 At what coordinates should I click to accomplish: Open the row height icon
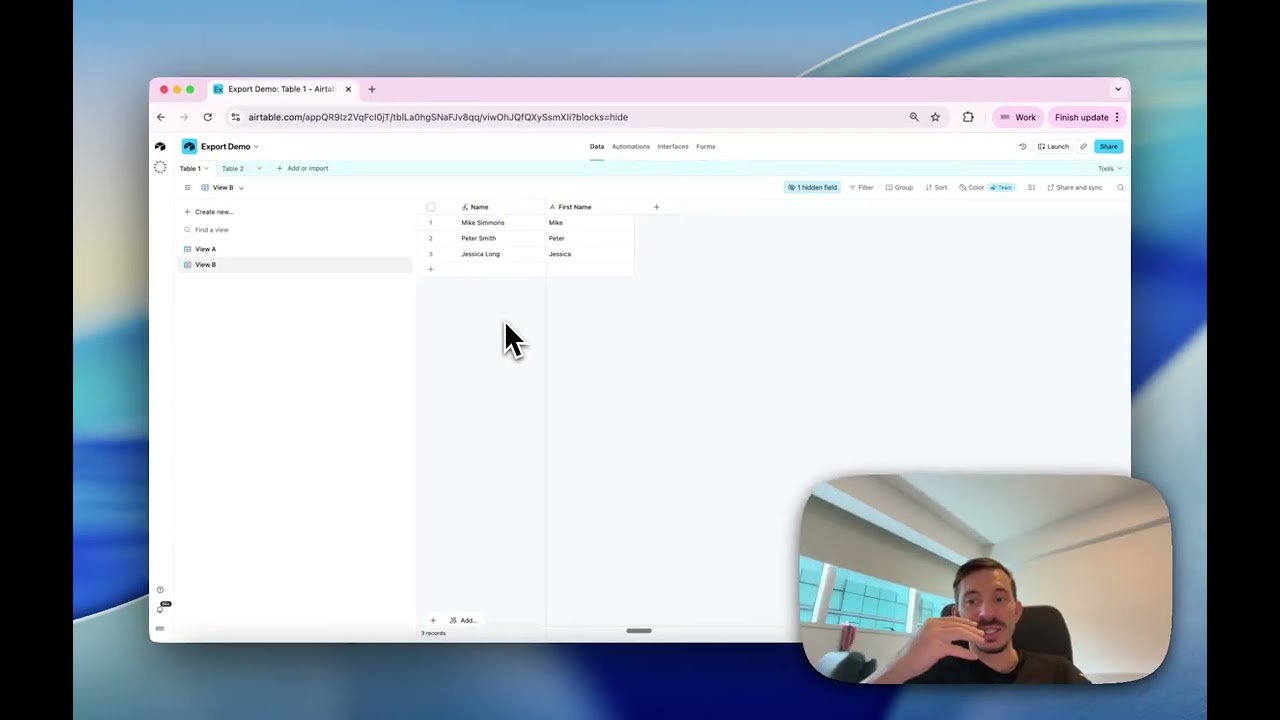pyautogui.click(x=1031, y=187)
